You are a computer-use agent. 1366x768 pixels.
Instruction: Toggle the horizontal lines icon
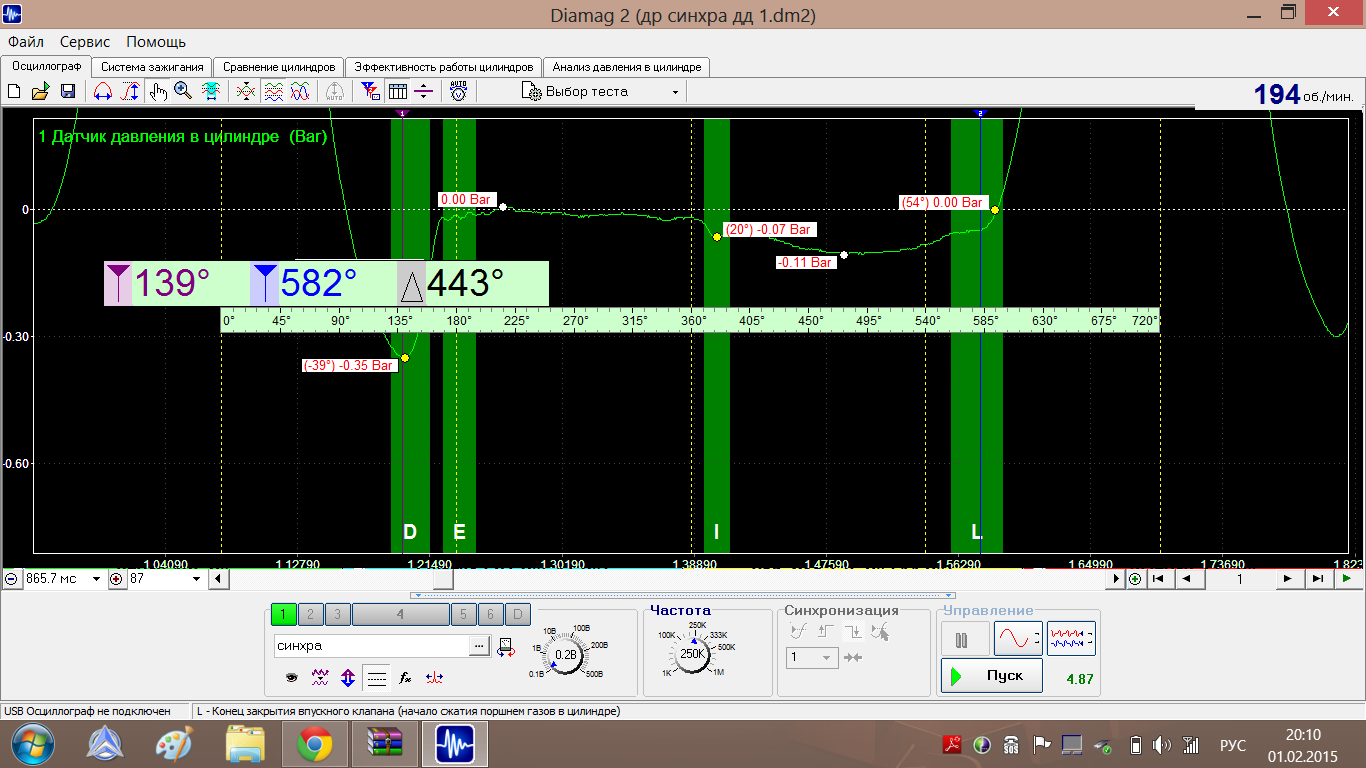[x=376, y=677]
